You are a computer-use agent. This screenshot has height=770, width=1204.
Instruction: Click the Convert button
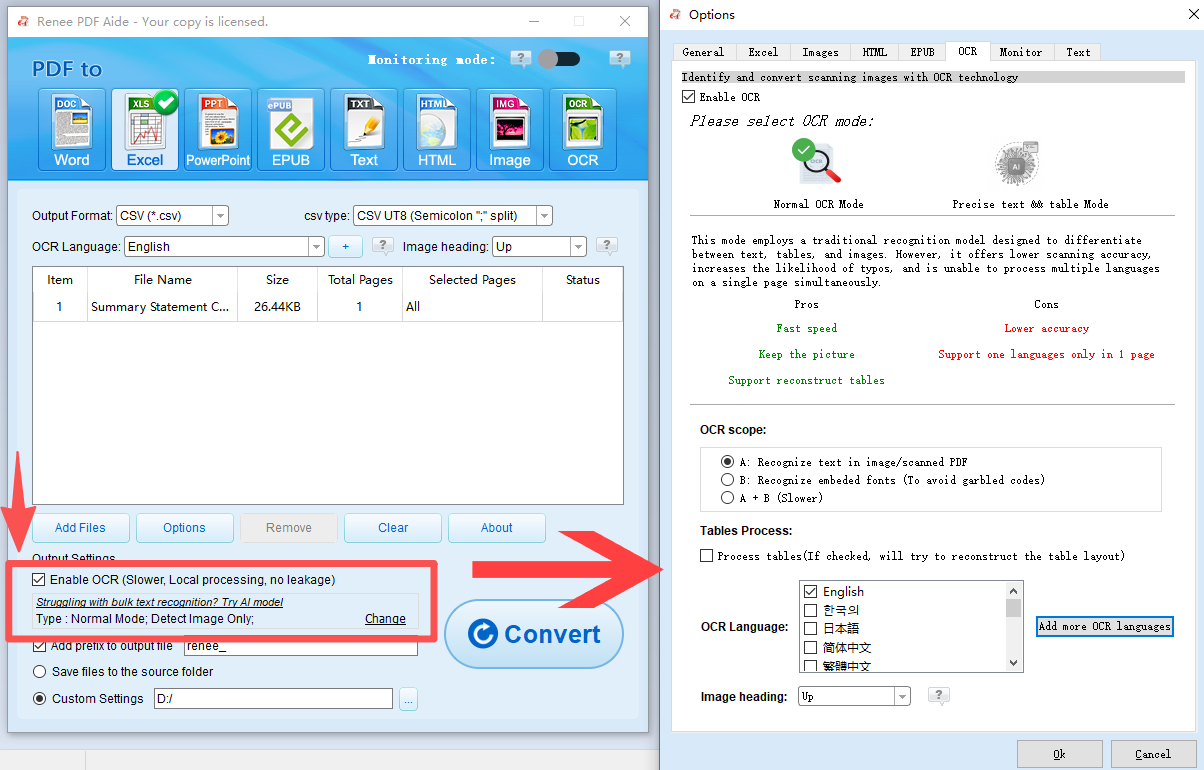coord(534,634)
